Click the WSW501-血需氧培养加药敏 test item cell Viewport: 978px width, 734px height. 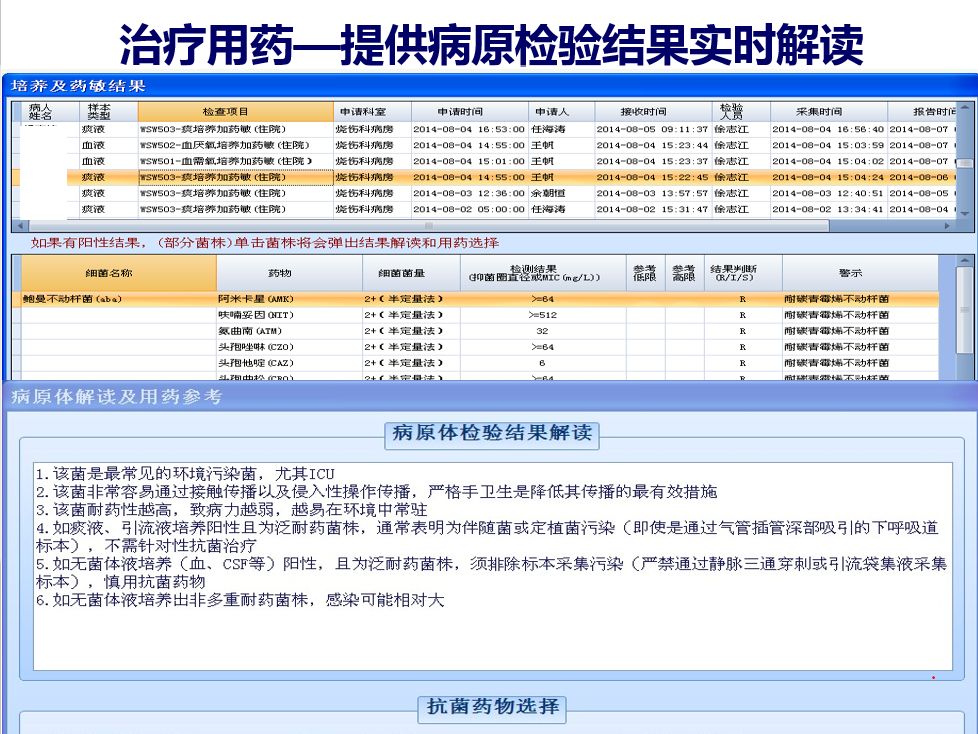coord(235,161)
